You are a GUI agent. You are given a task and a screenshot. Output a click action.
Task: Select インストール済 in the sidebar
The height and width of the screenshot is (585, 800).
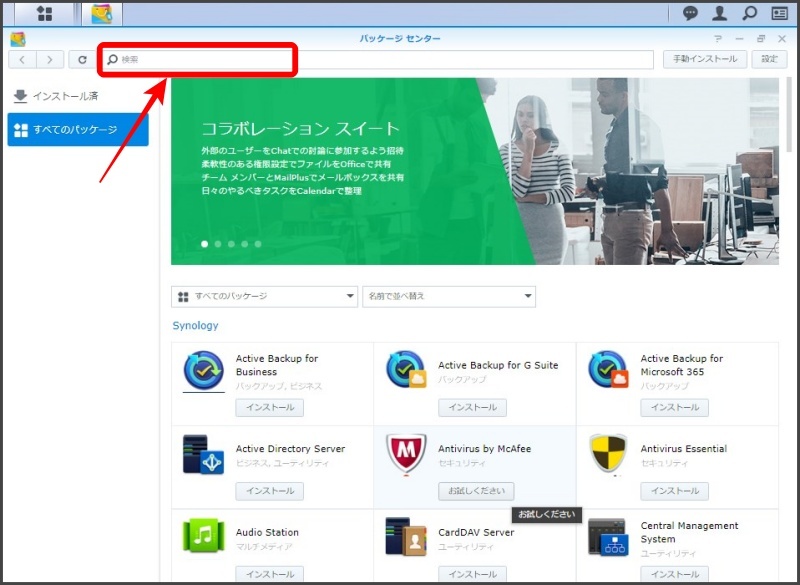(x=78, y=96)
